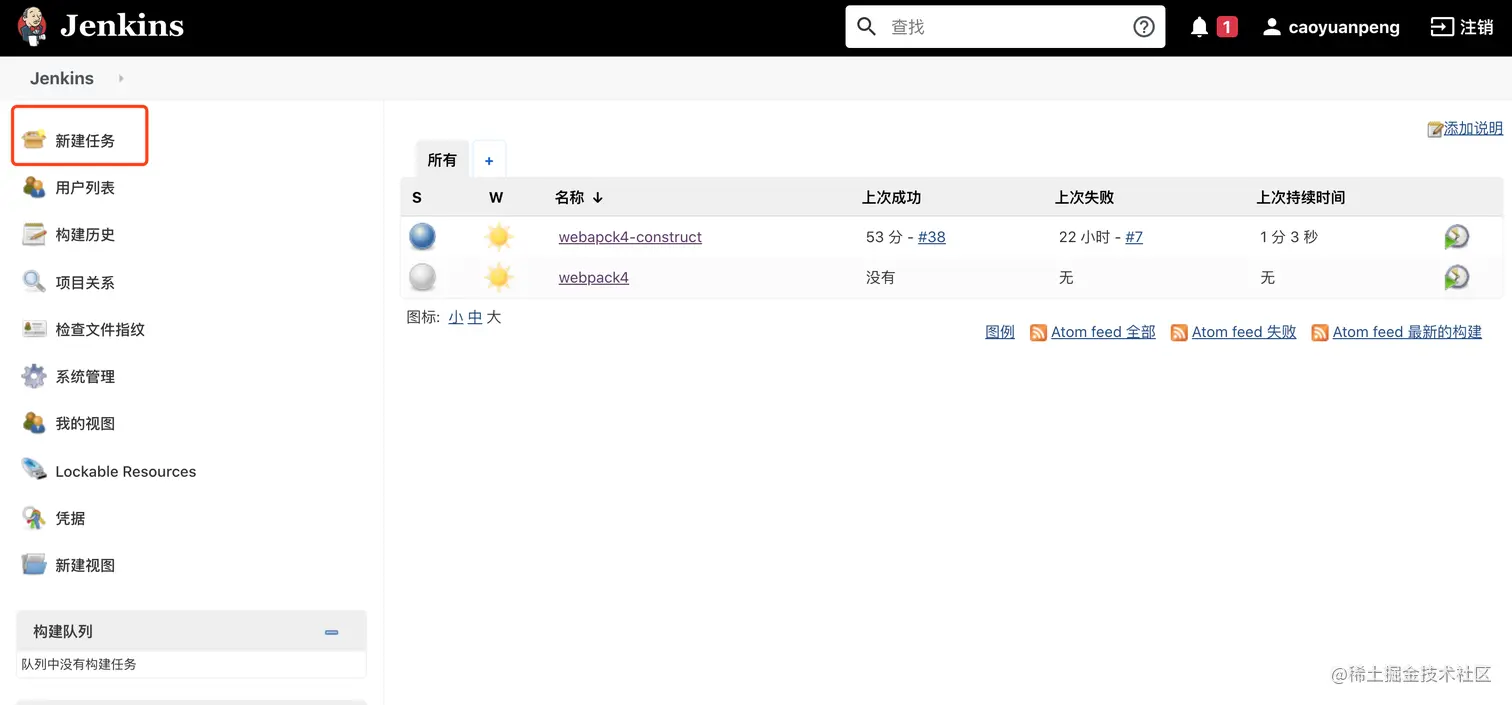
Task: Open search help question mark icon
Action: [x=1144, y=27]
